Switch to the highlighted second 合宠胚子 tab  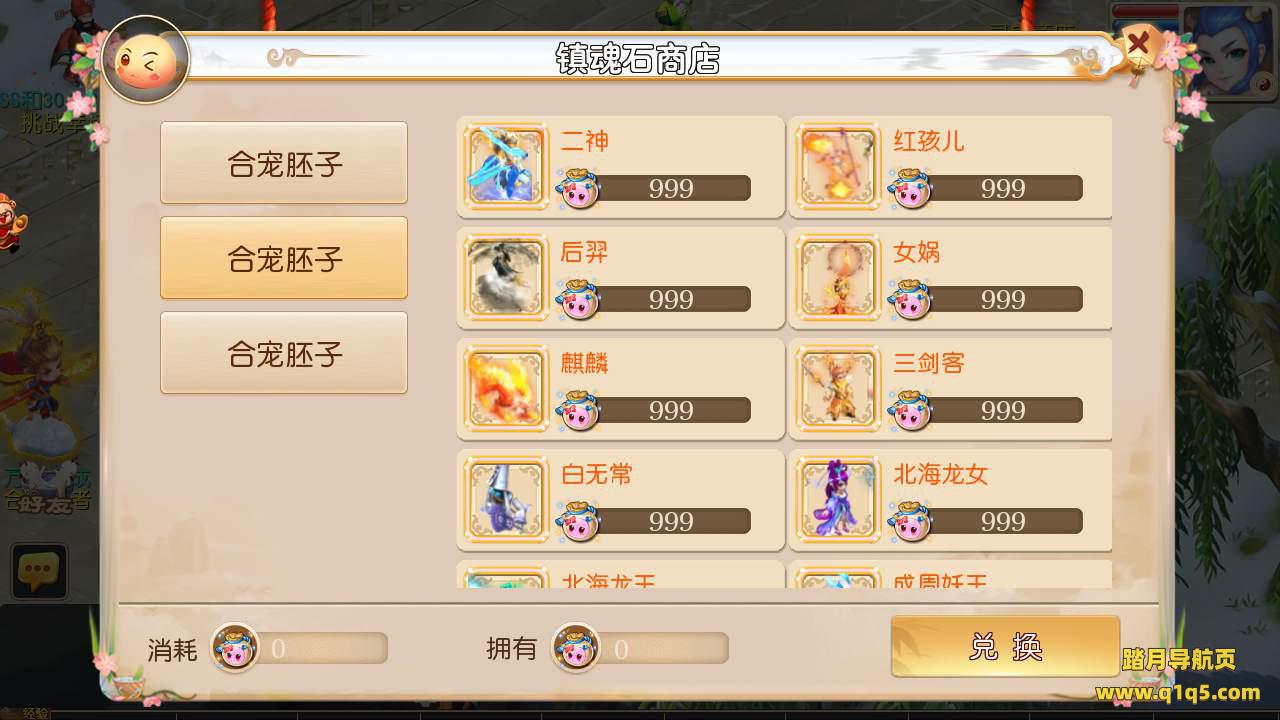point(284,258)
